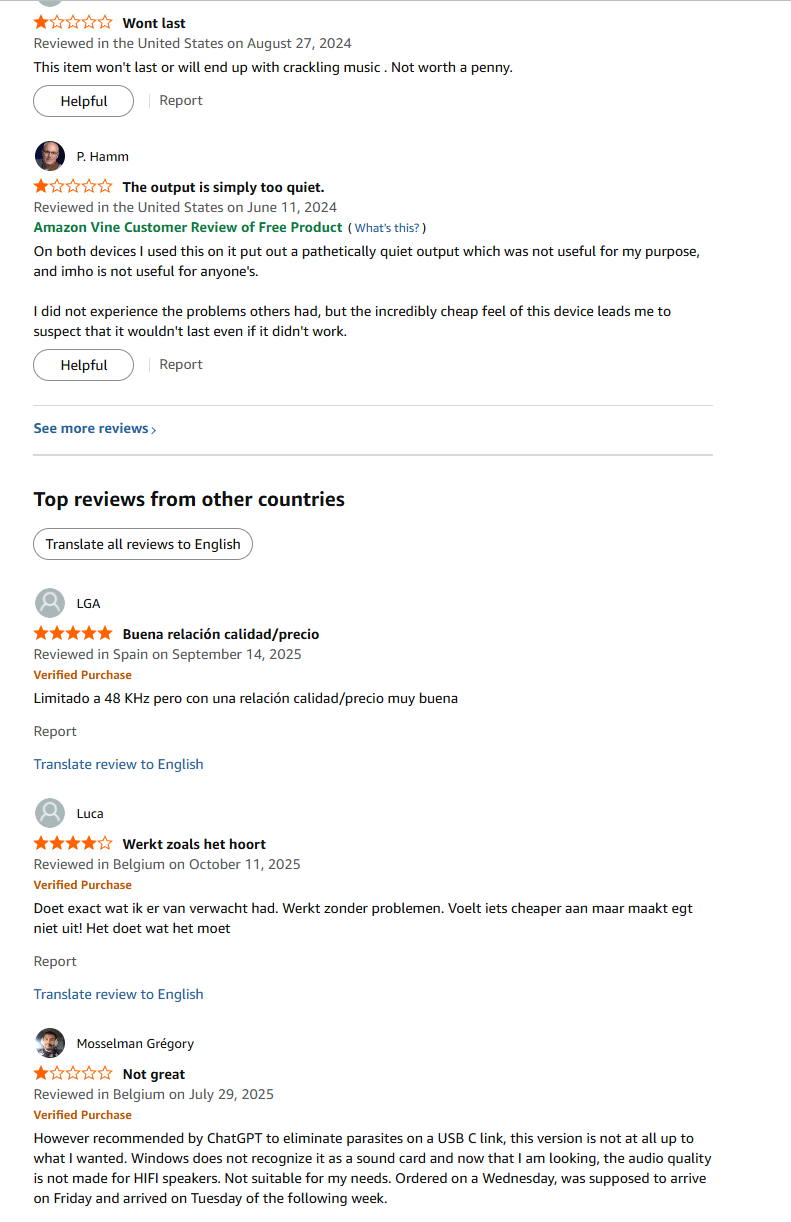Image resolution: width=791 pixels, height=1222 pixels.
Task: Open 'Buena relación calidad/precio' review title
Action: click(x=220, y=634)
